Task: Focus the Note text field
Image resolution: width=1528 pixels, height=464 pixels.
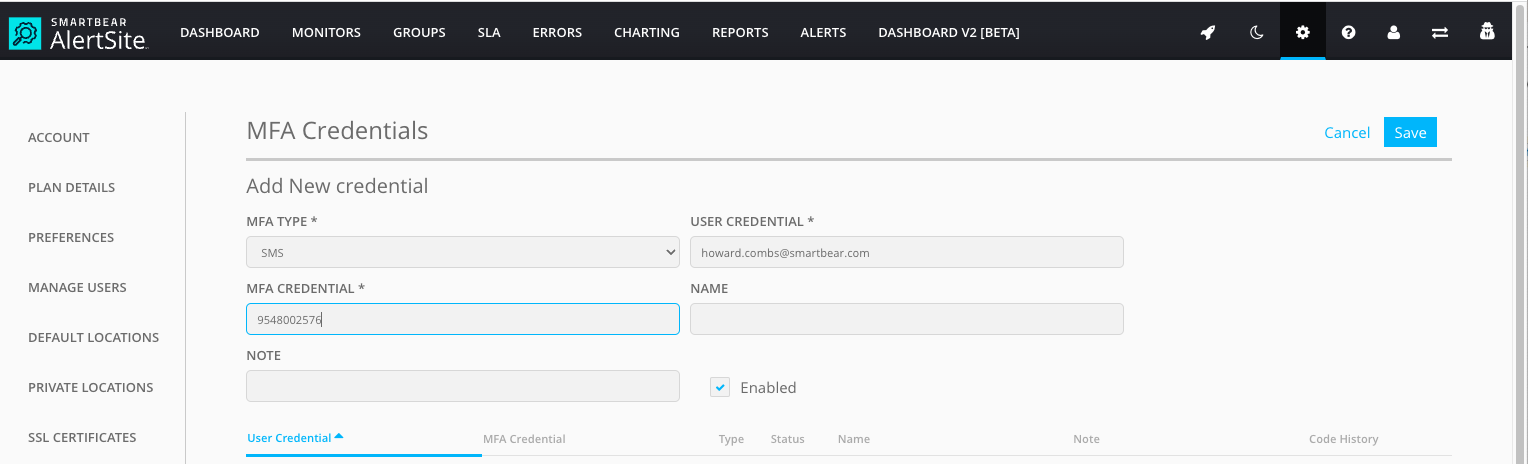Action: coord(462,386)
